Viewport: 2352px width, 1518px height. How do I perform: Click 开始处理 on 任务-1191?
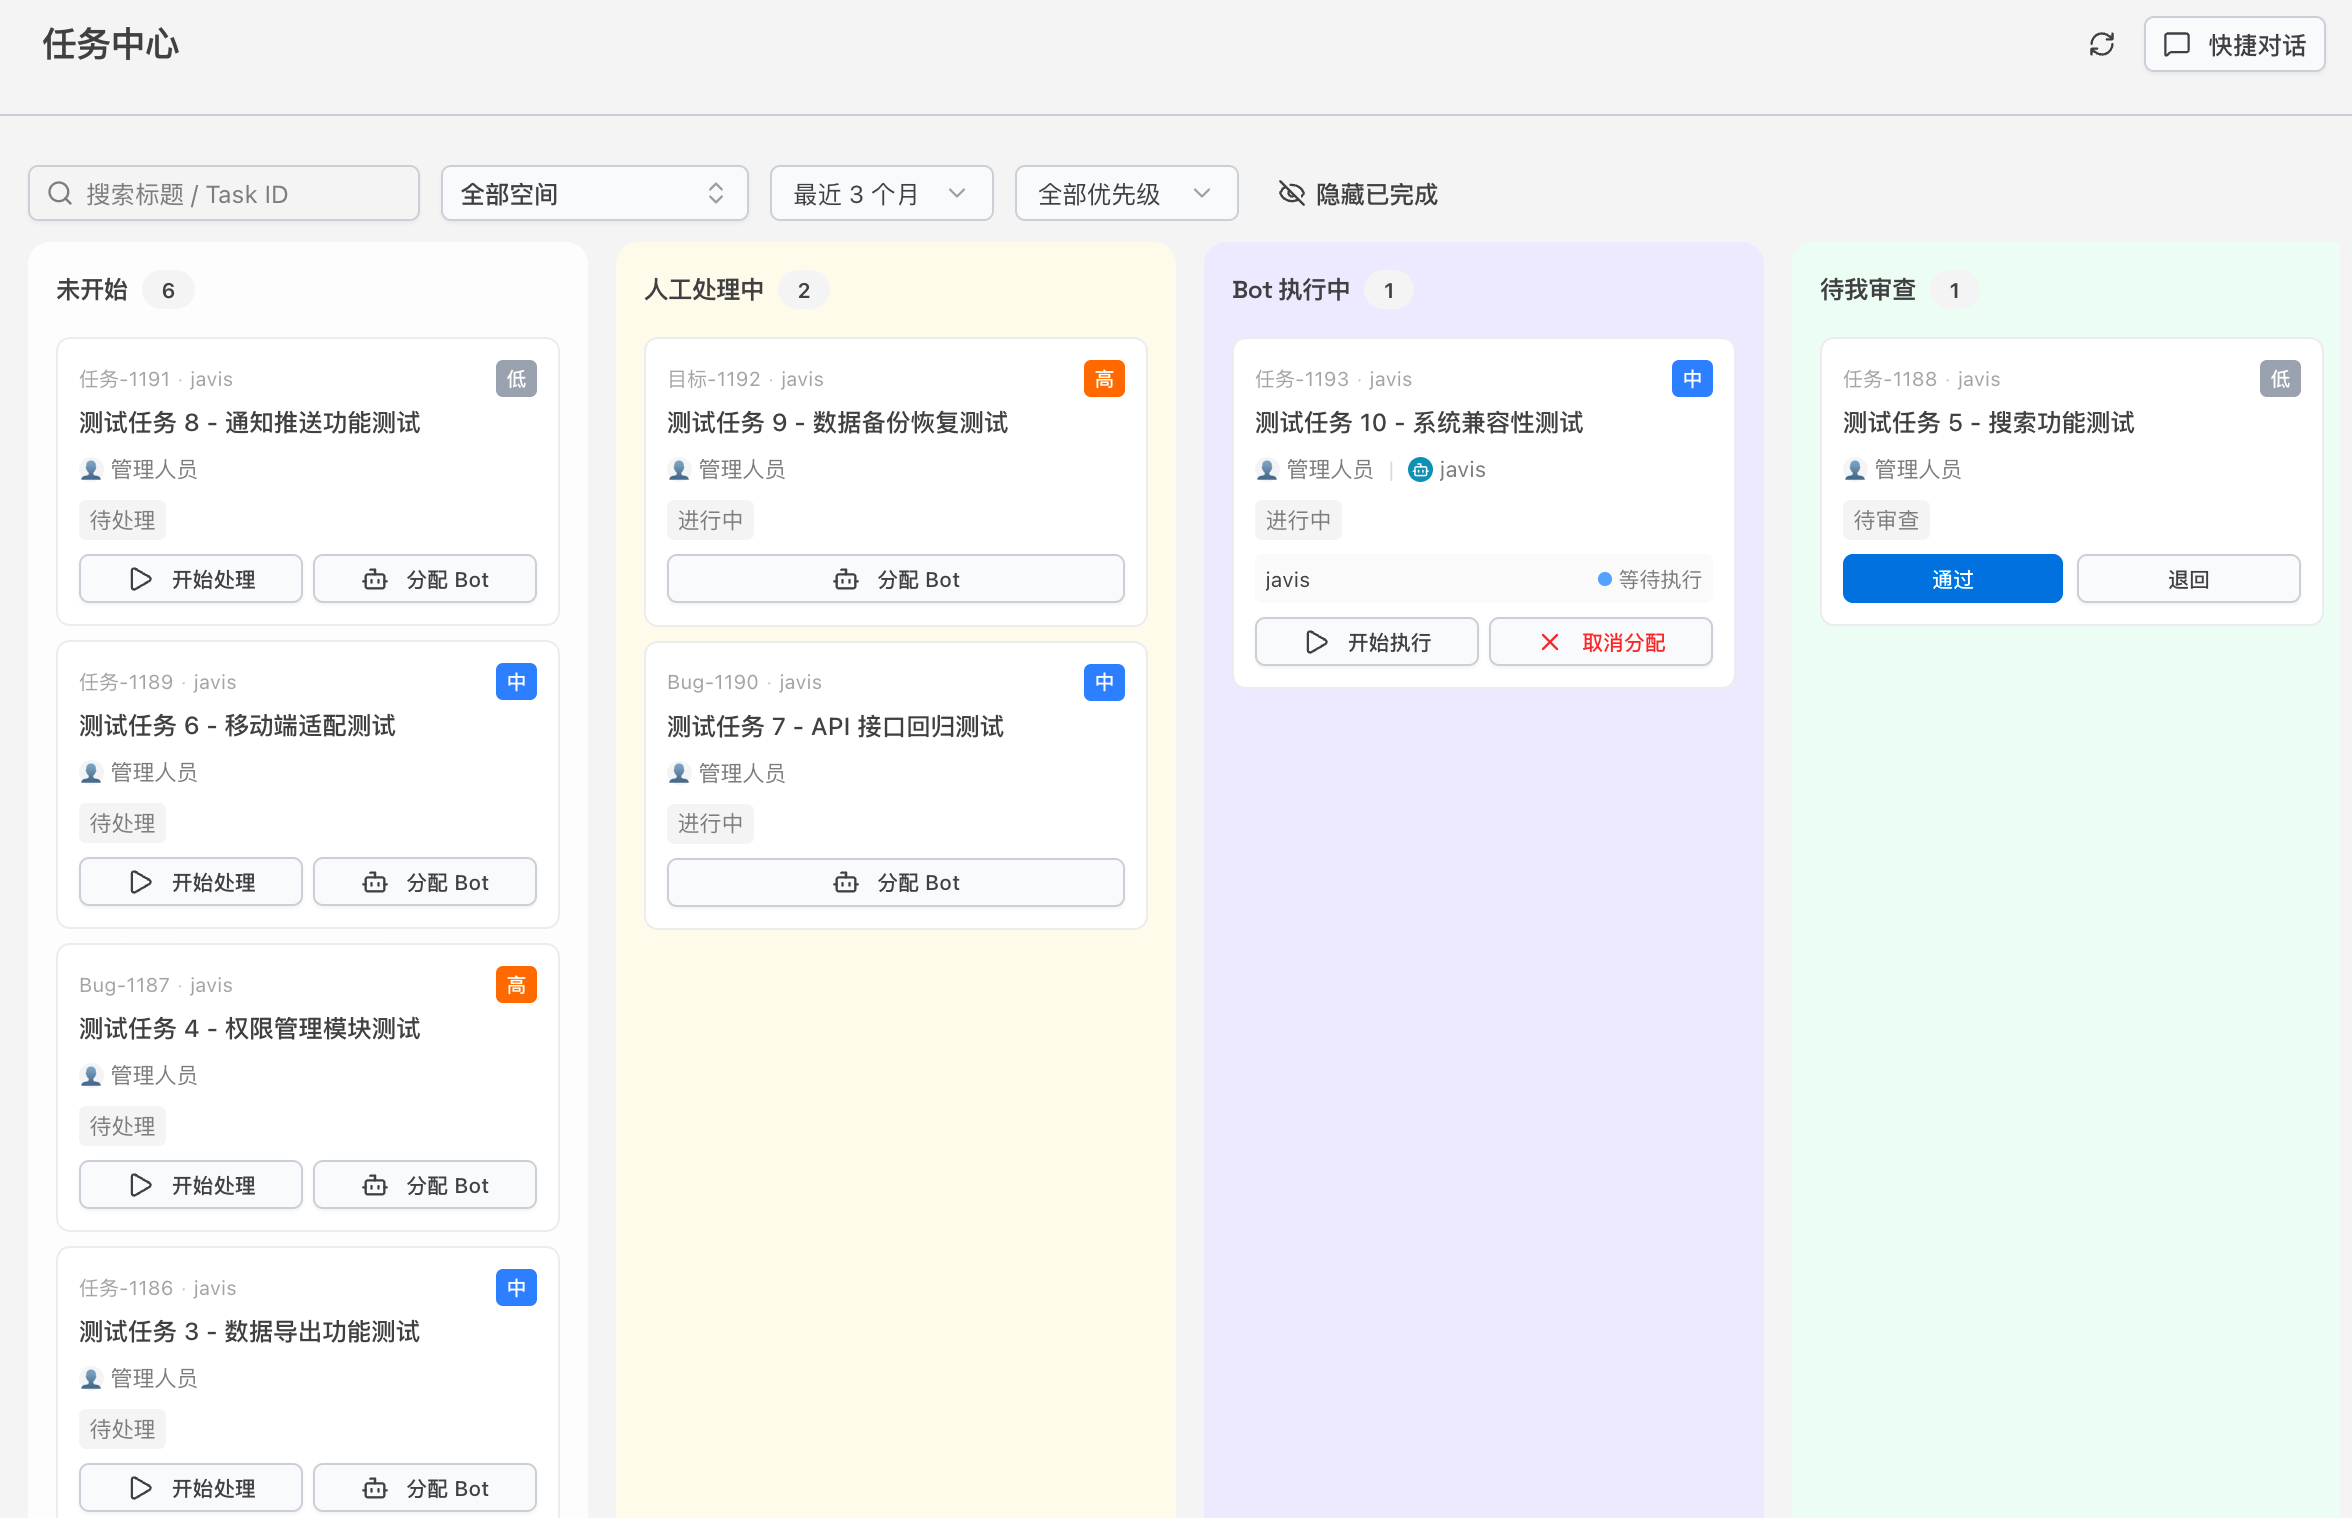click(190, 578)
